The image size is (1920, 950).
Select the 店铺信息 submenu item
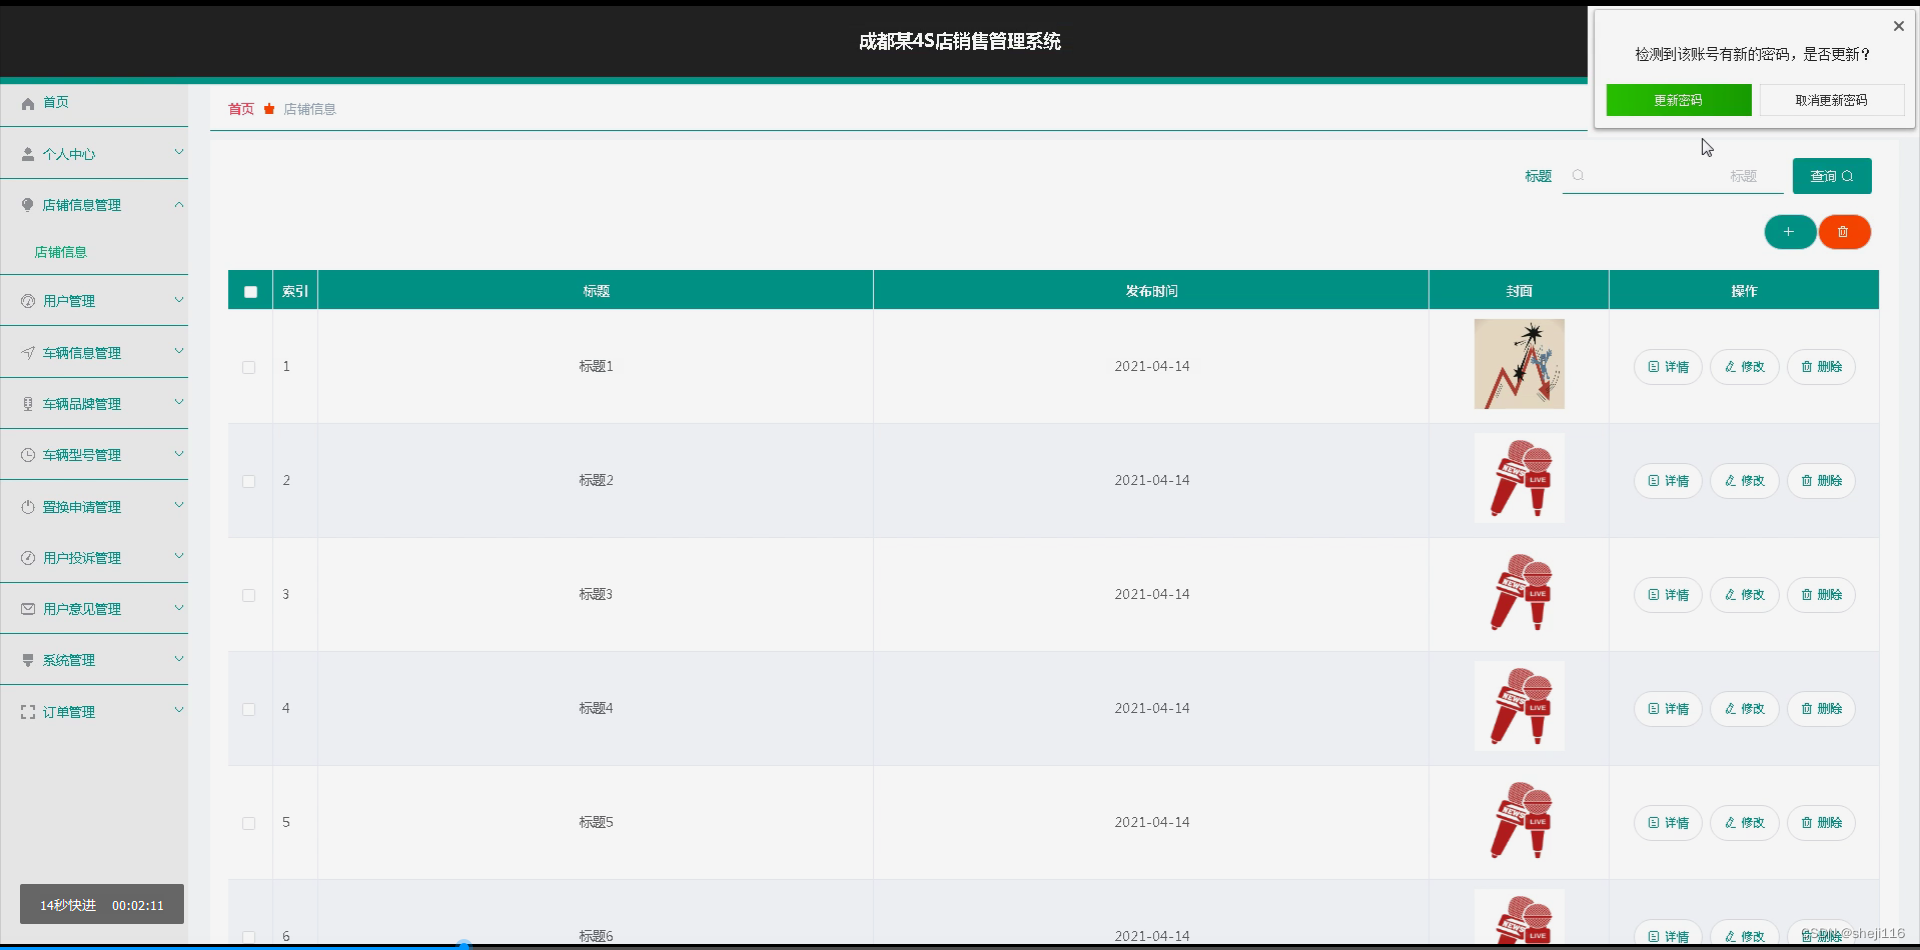(61, 251)
